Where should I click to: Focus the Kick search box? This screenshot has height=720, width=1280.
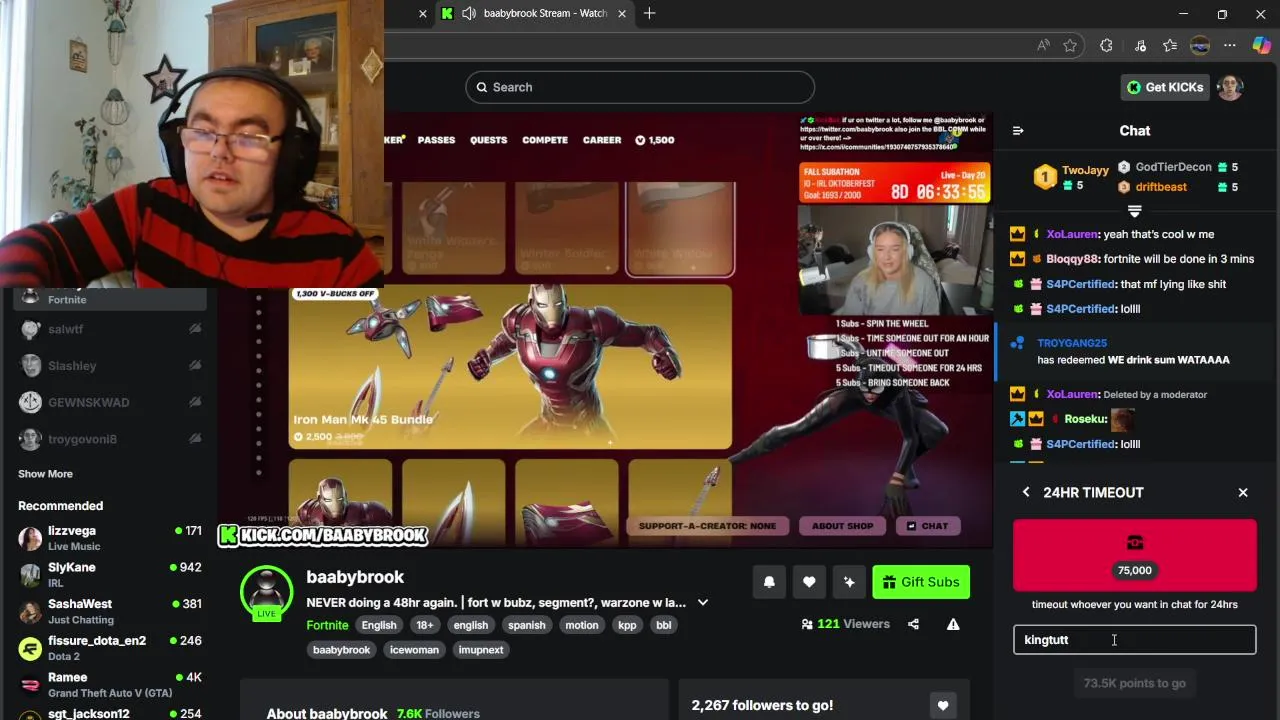(x=640, y=87)
